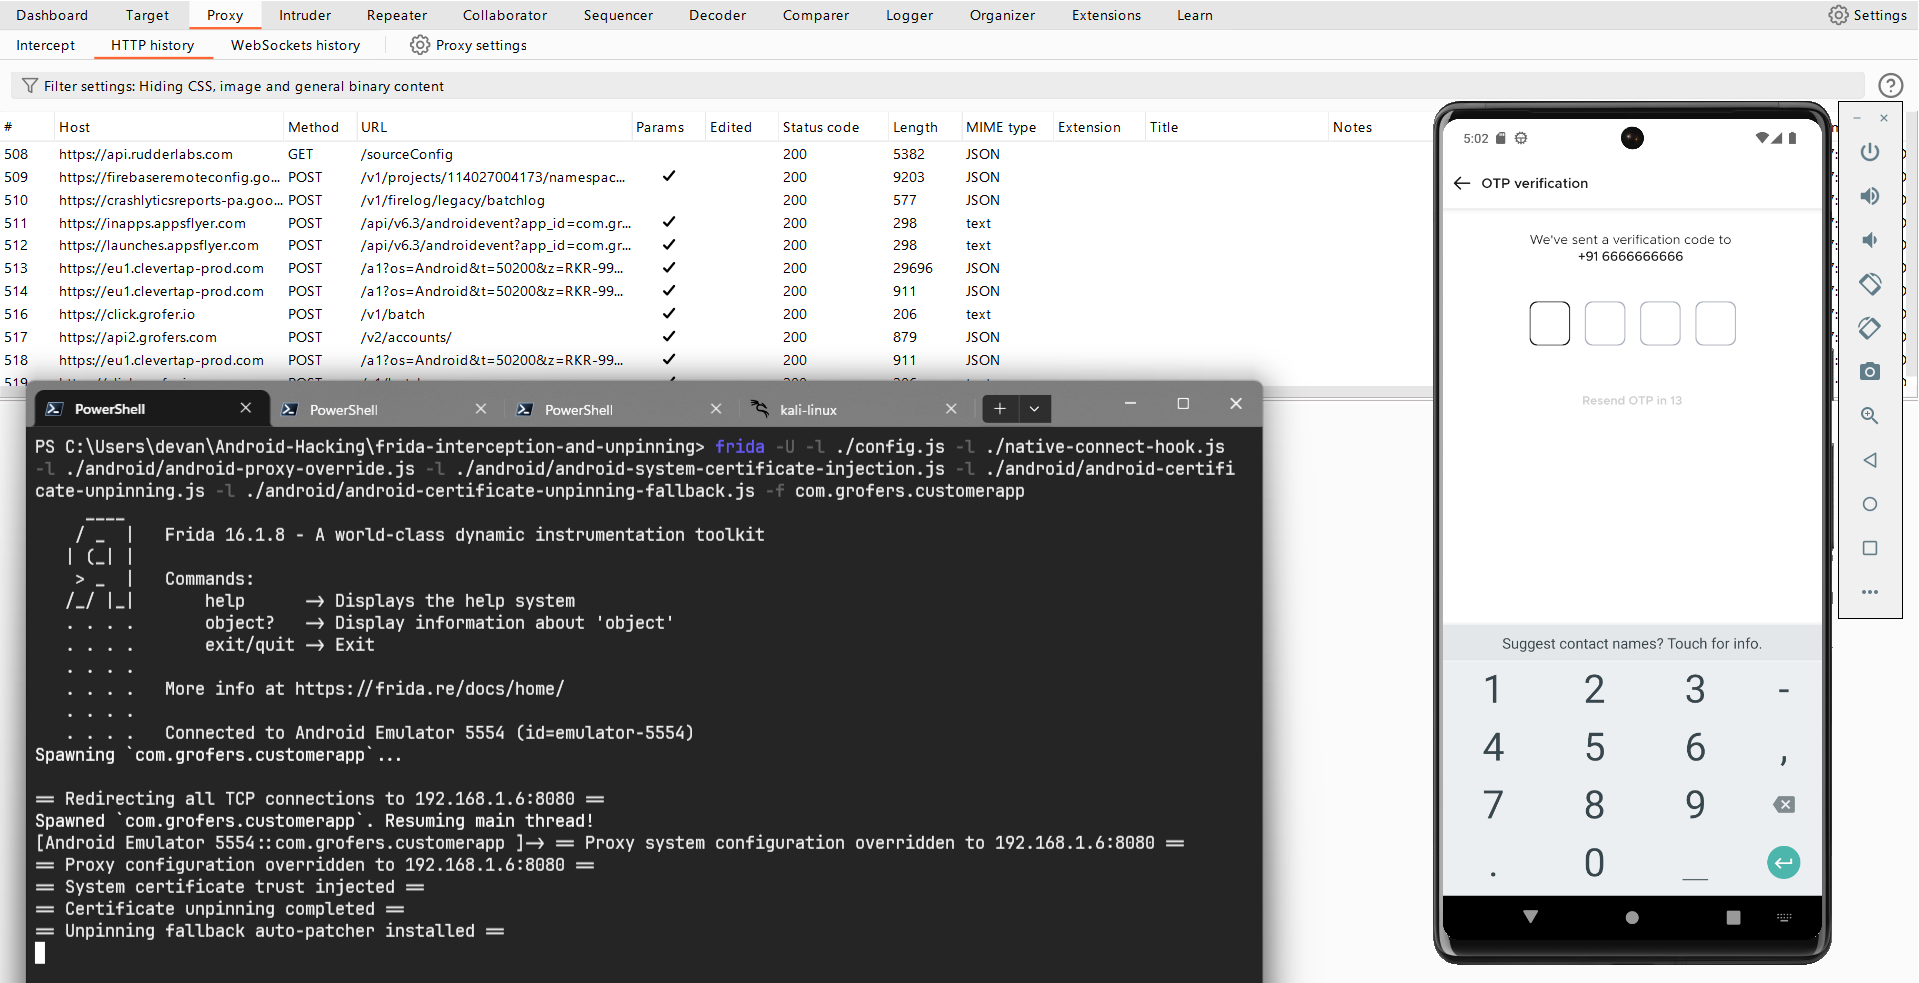This screenshot has width=1919, height=983.
Task: Switch to kali-linux terminal tab
Action: coord(855,409)
